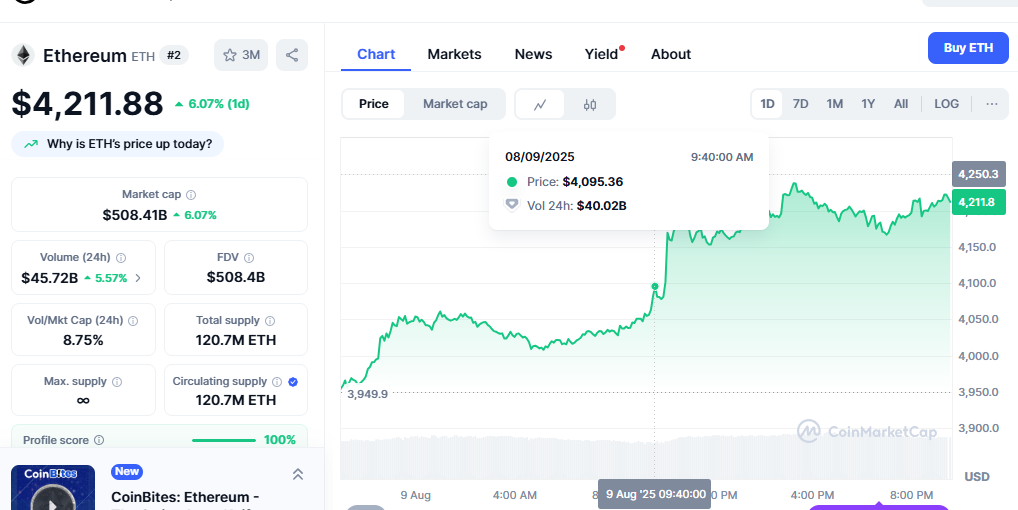Click the 8.75% Vol/Mkt Cap value

(x=83, y=340)
